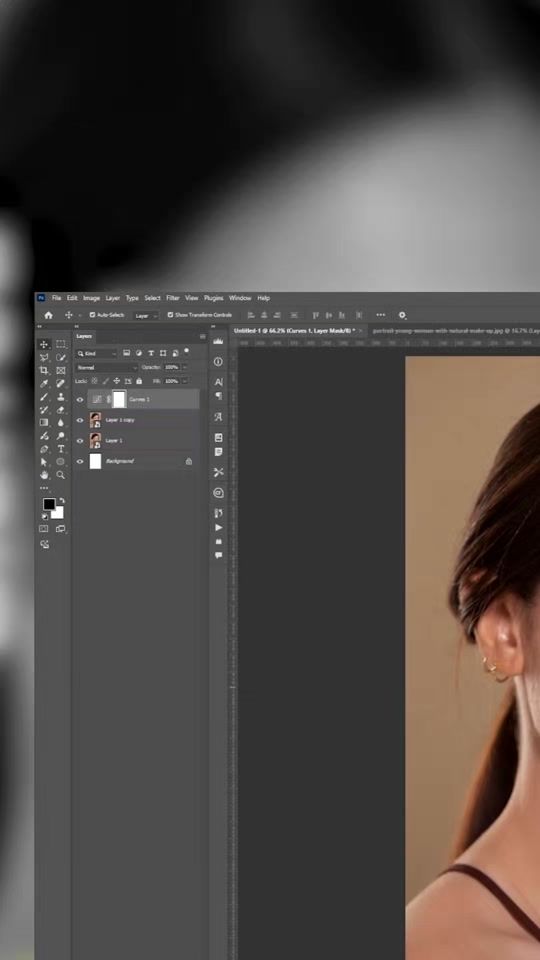Screen dimensions: 540x960
Task: Switch to the portrait-young-woman document tab
Action: pos(456,331)
